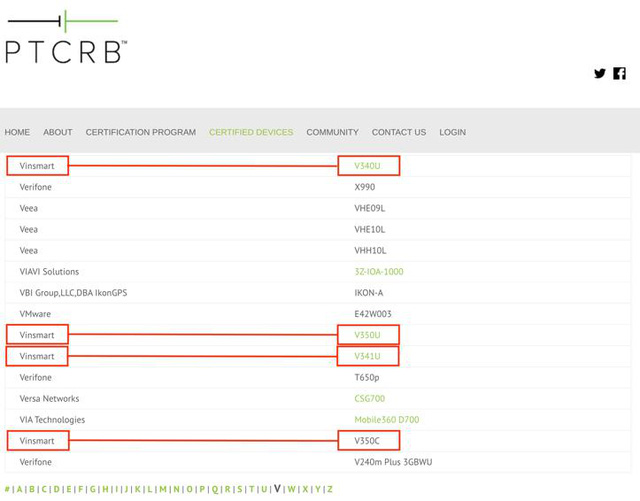640x501 pixels.
Task: Jump to letter O in alphabet index
Action: [x=189, y=489]
